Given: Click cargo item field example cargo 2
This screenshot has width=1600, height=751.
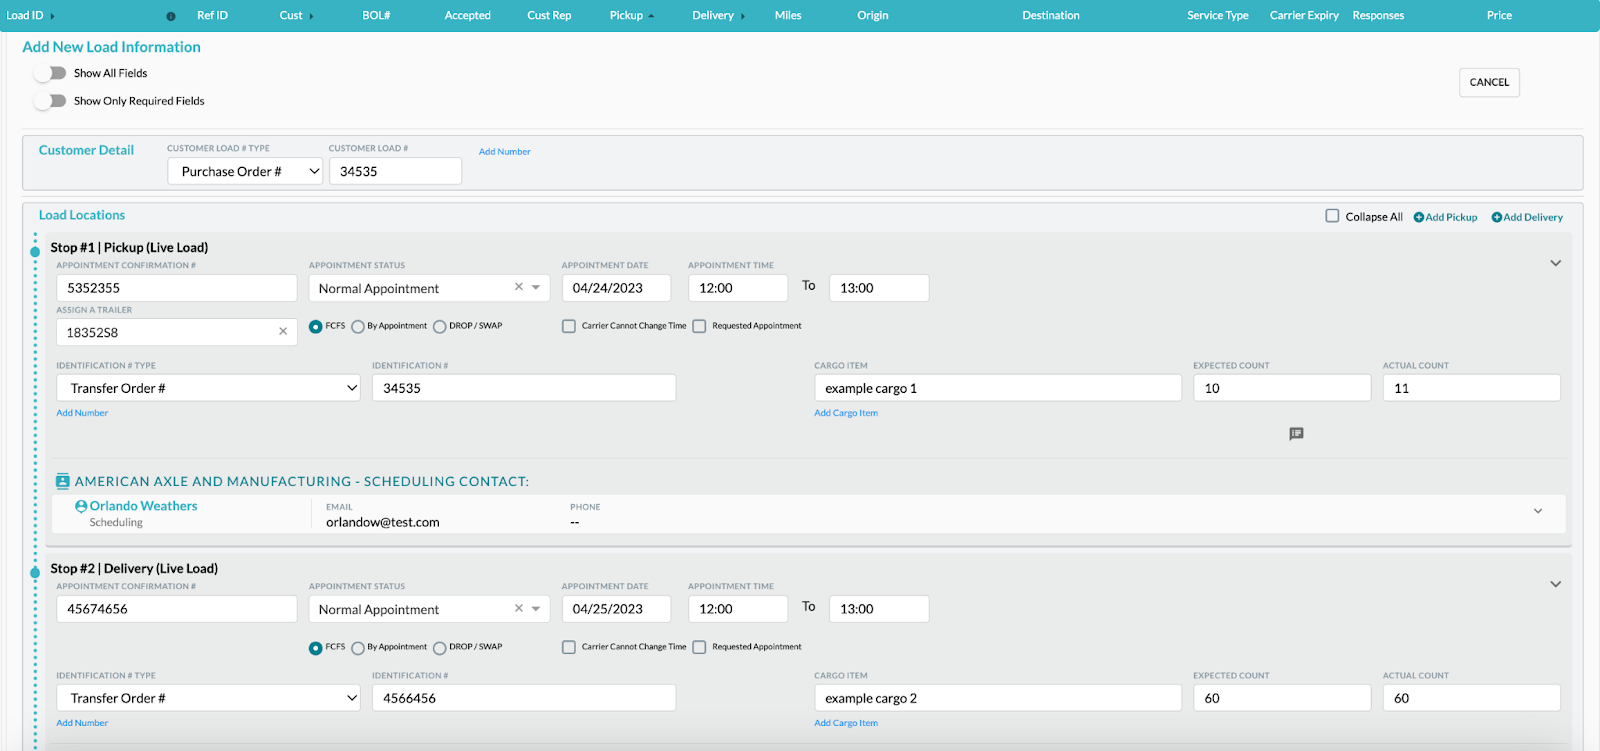Looking at the screenshot, I should click(x=998, y=698).
